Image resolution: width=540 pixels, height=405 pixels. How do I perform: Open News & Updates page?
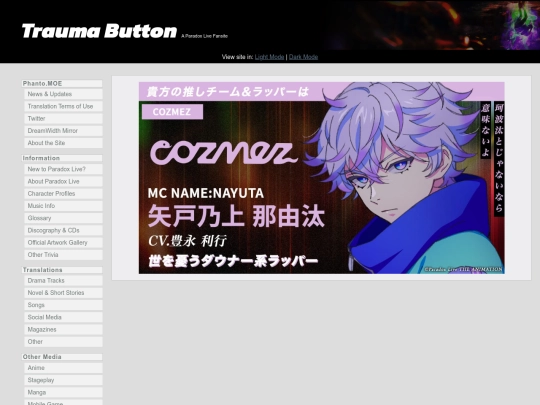pyautogui.click(x=63, y=94)
